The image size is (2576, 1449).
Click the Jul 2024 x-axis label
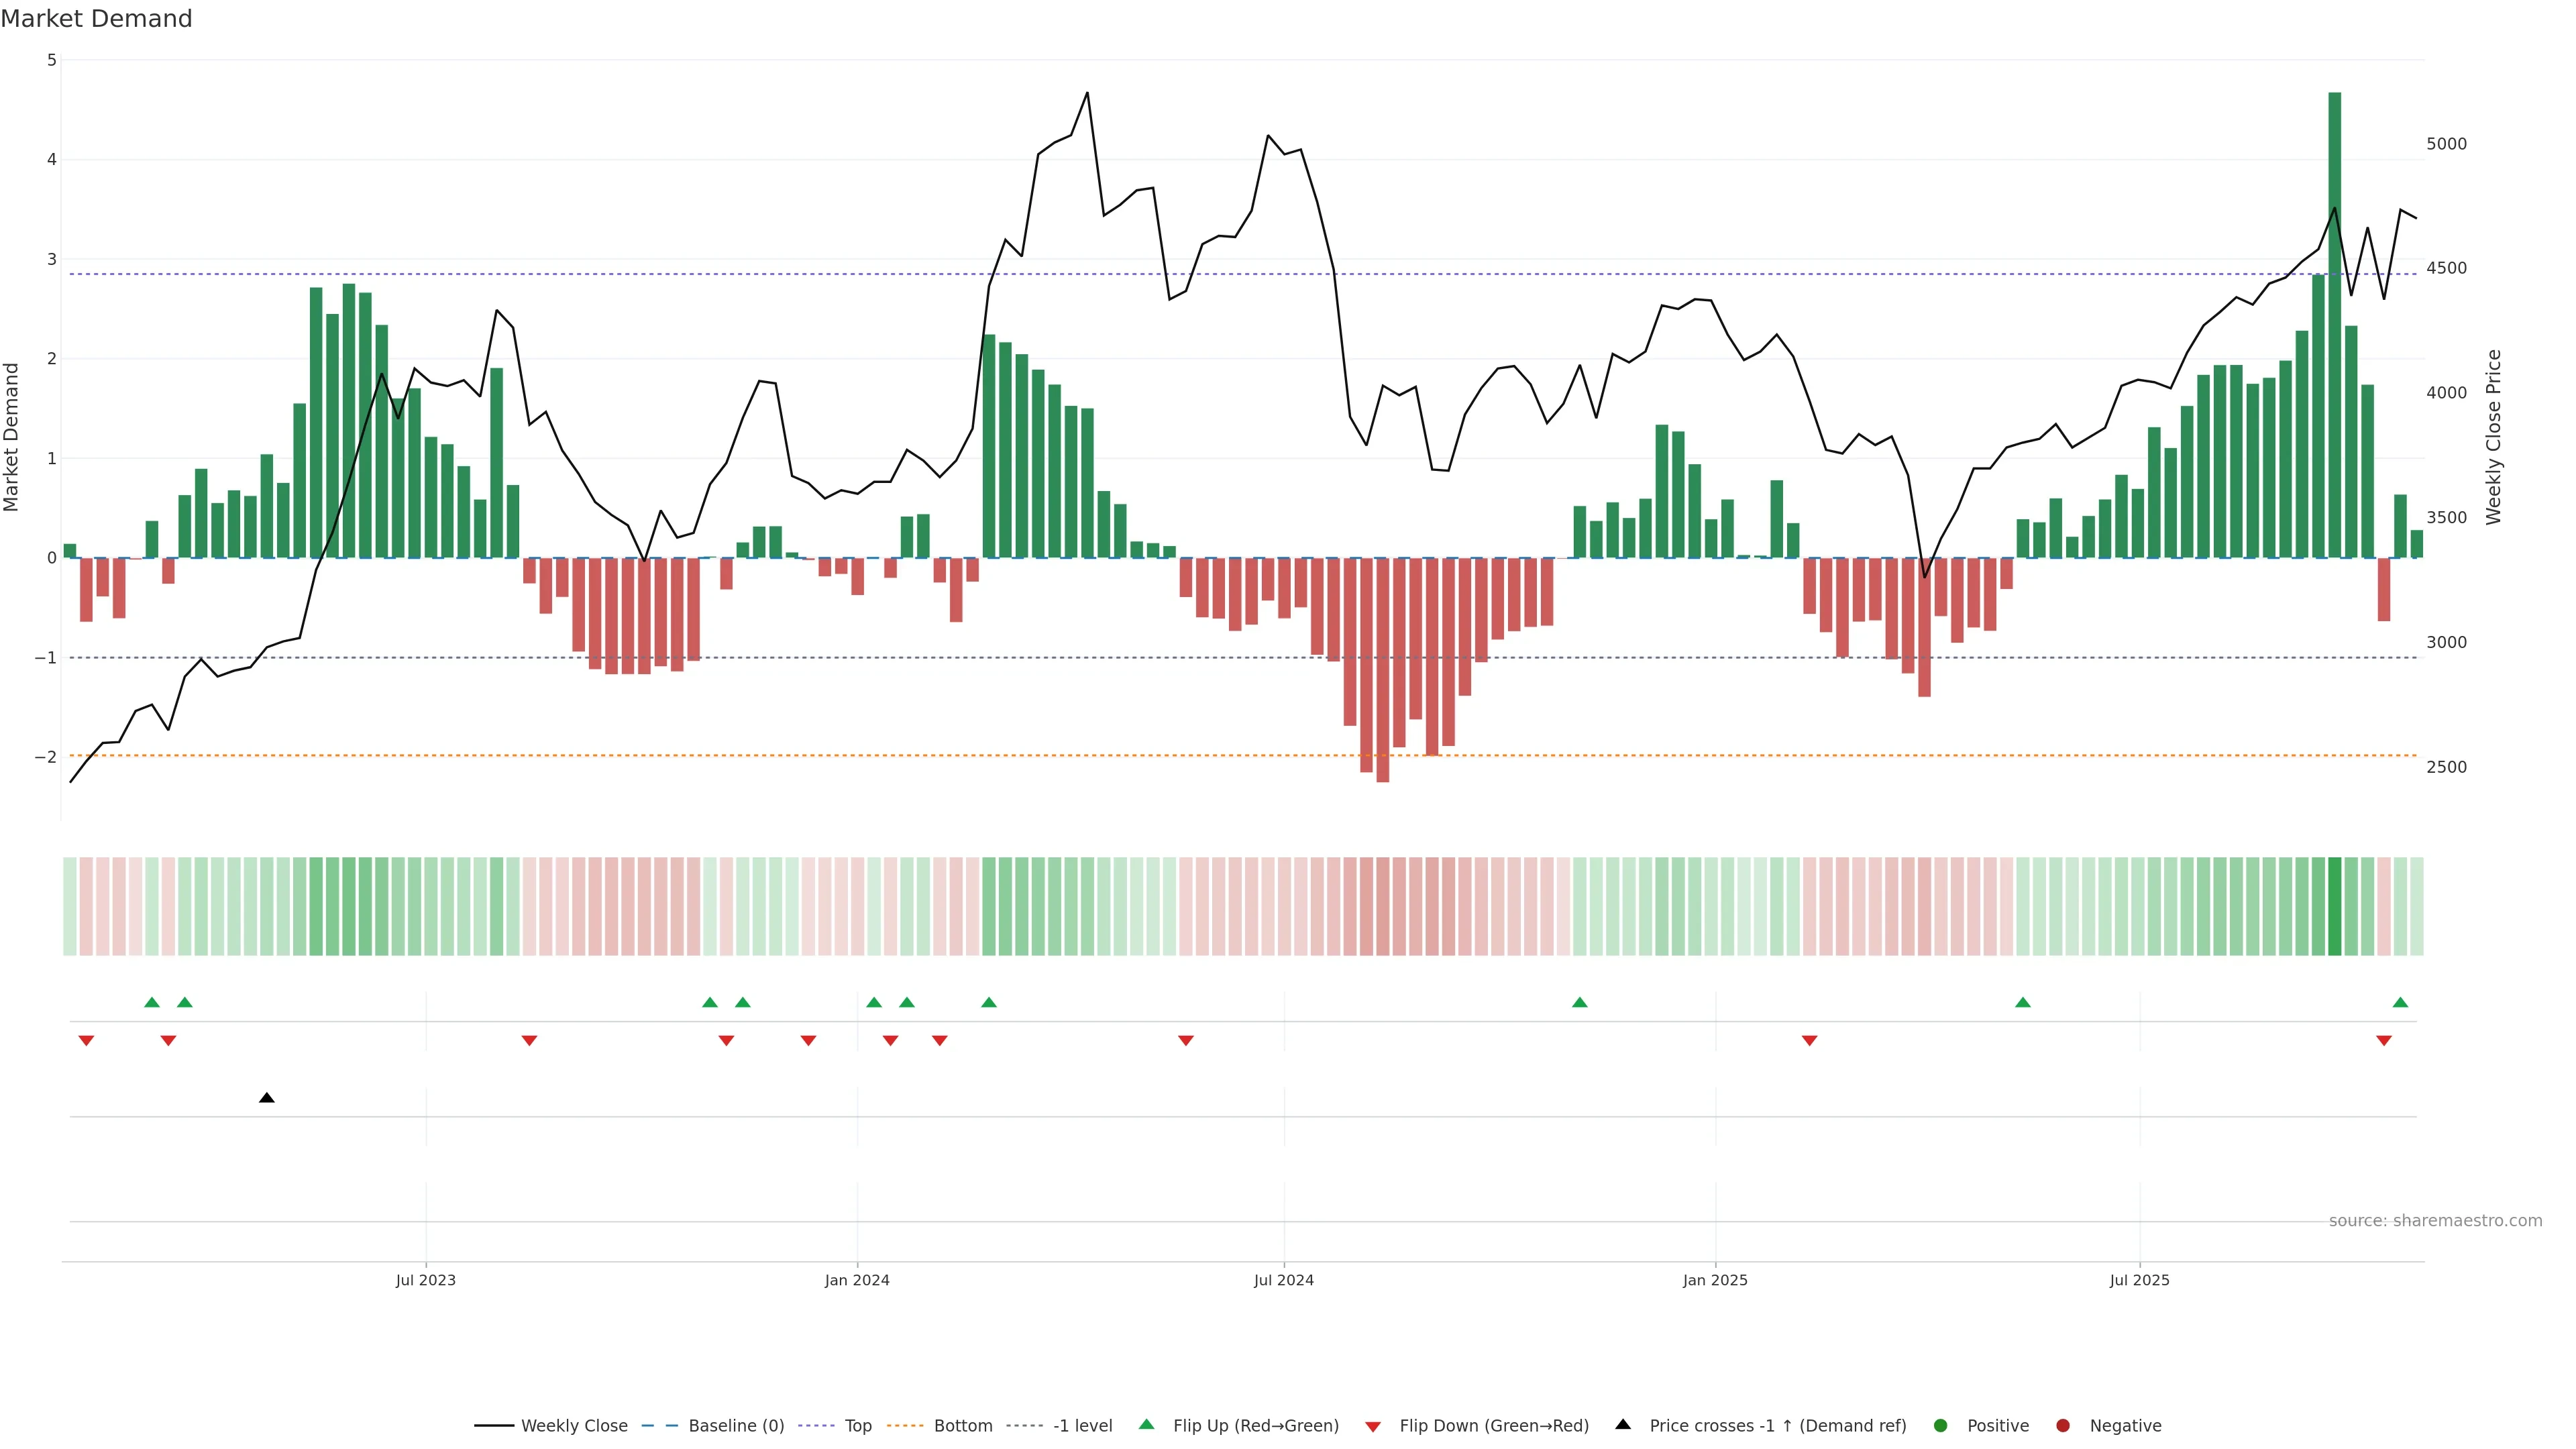1284,1280
